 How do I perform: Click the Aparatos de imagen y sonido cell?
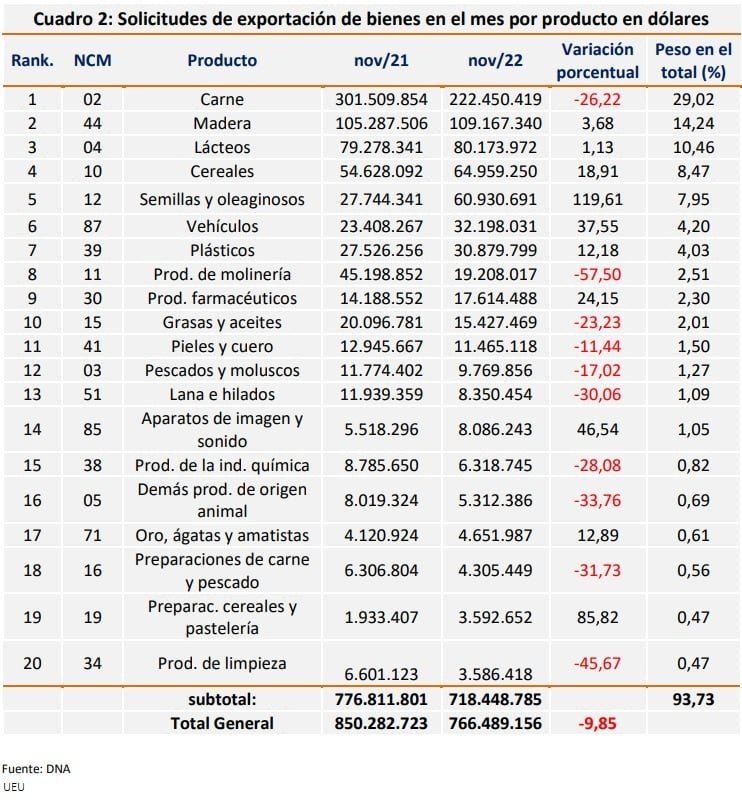(x=222, y=430)
